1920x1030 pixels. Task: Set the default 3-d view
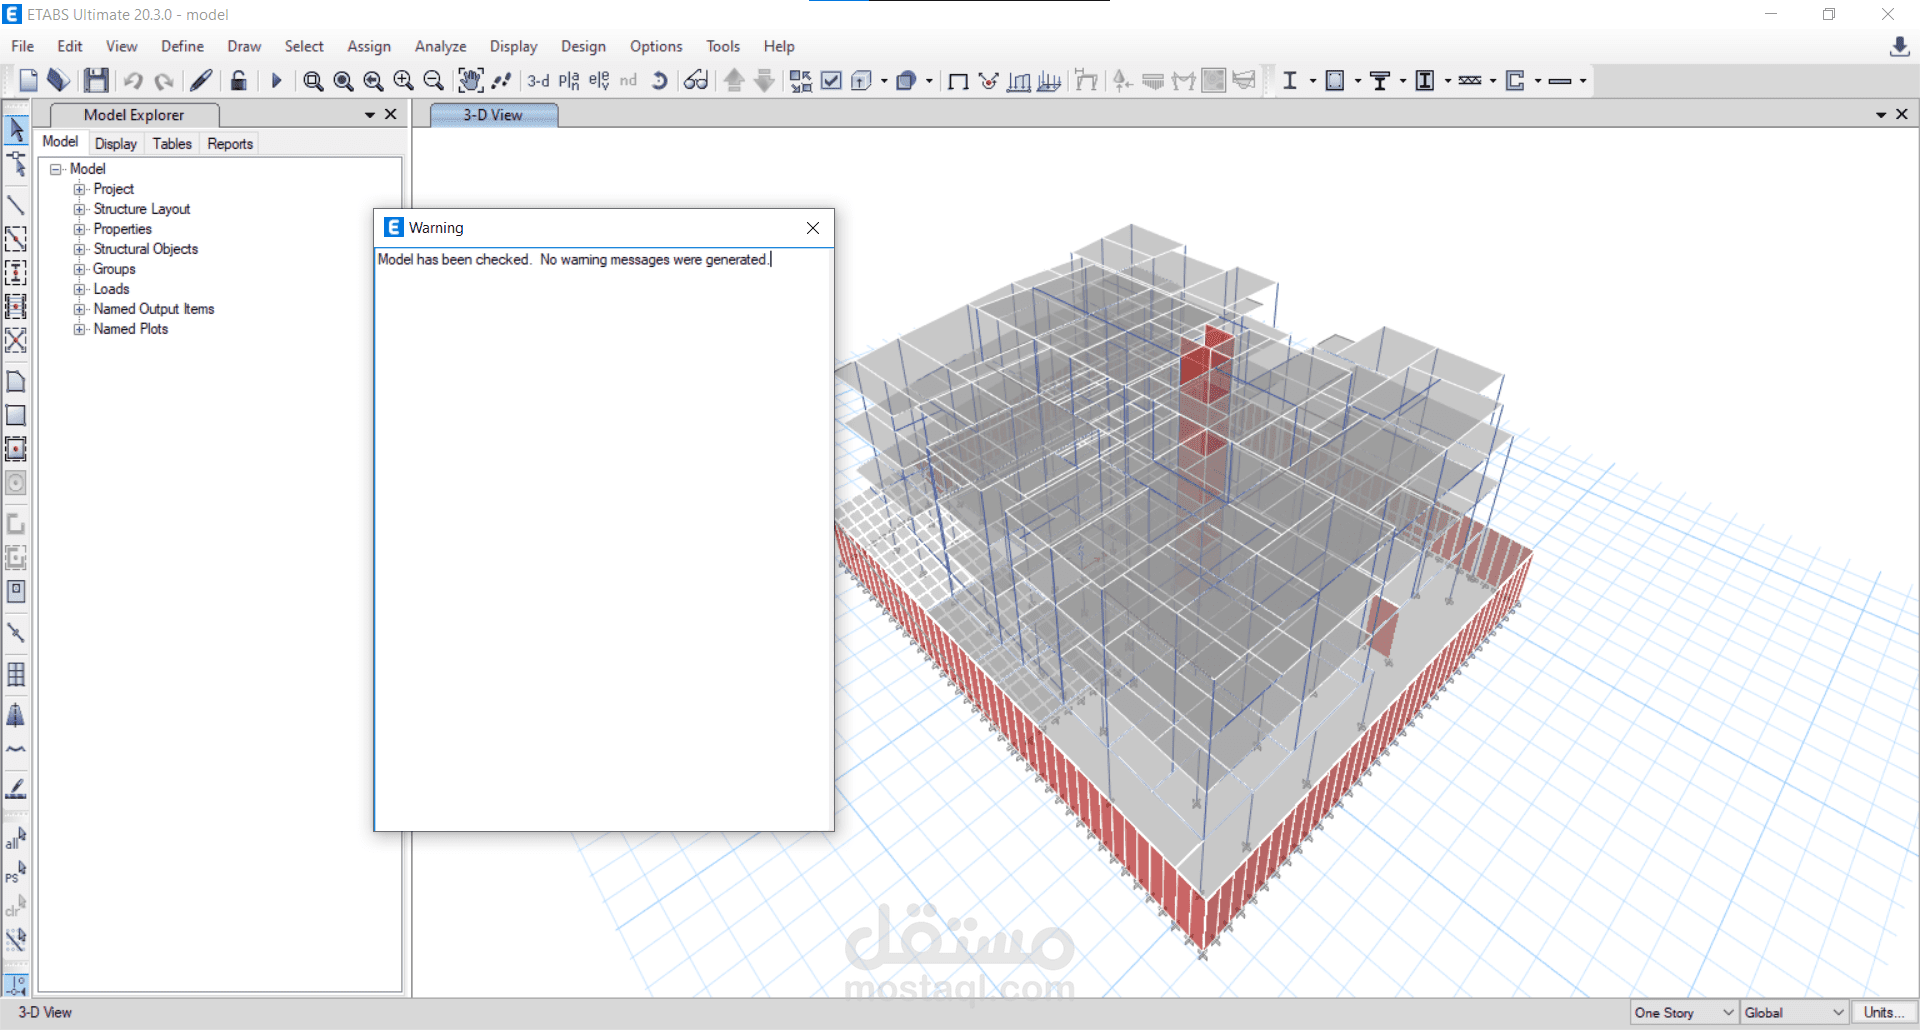click(538, 81)
